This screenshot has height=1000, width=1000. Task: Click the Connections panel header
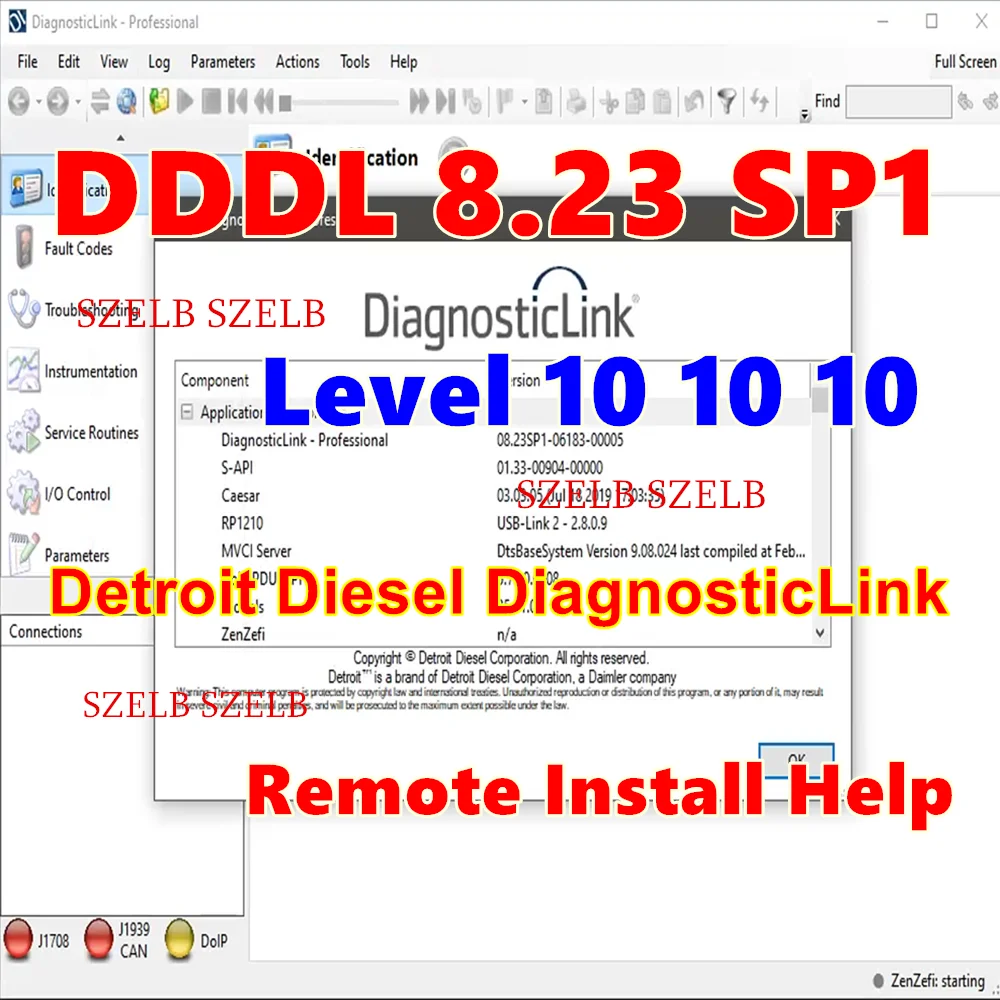77,631
